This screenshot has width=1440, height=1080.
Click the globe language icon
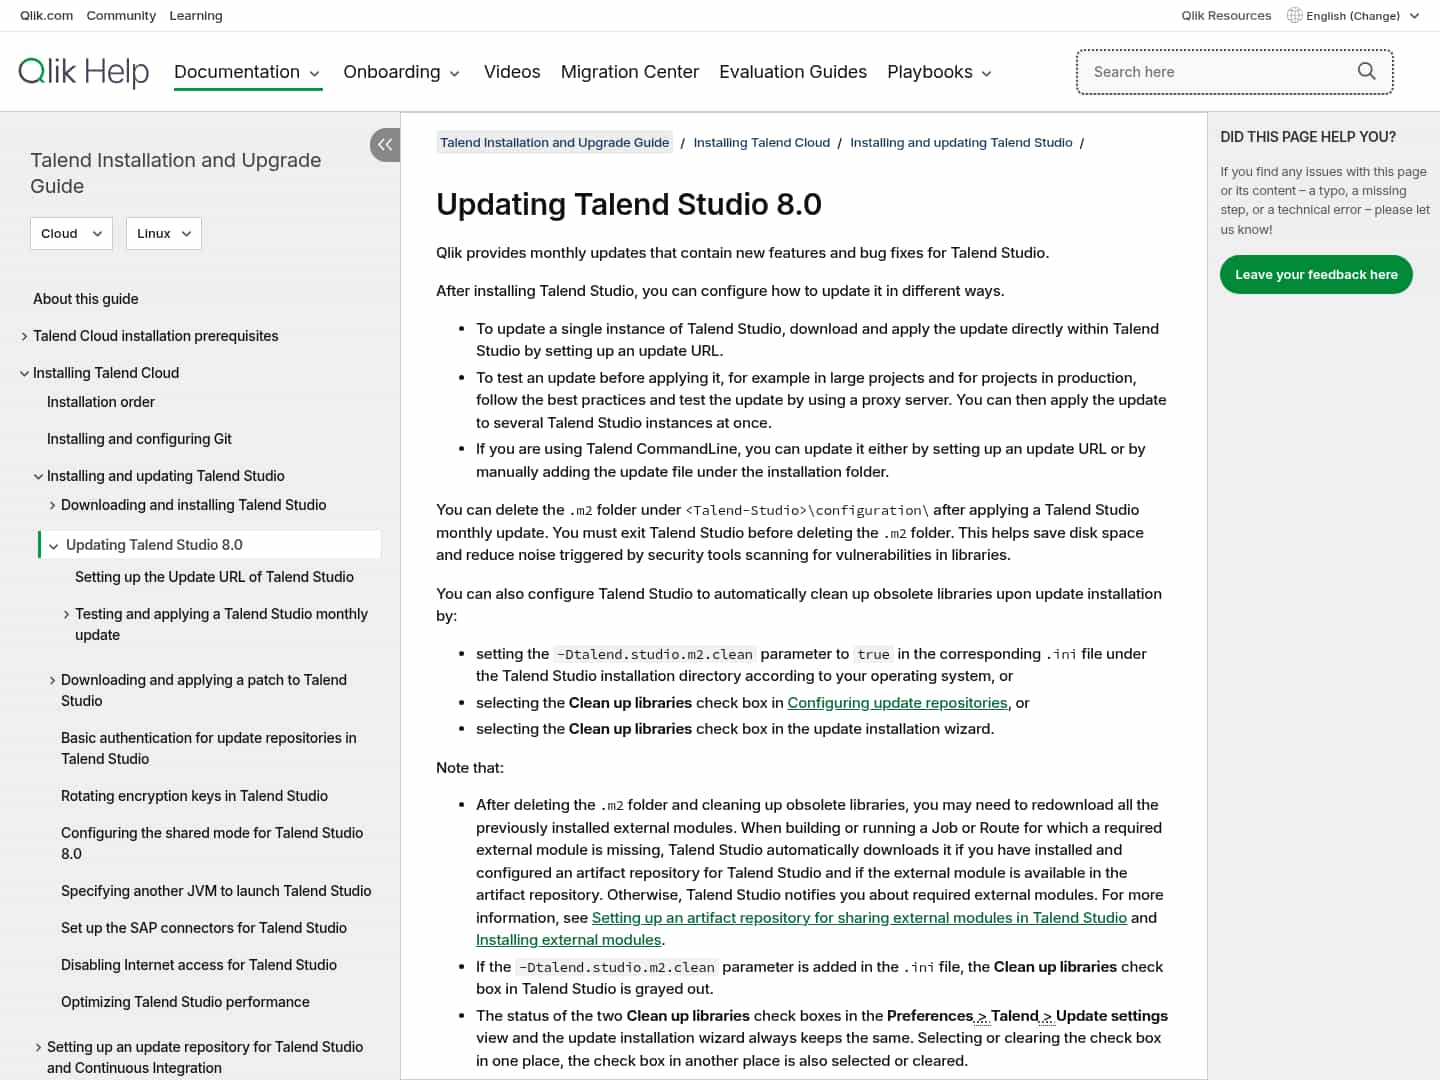tap(1294, 15)
